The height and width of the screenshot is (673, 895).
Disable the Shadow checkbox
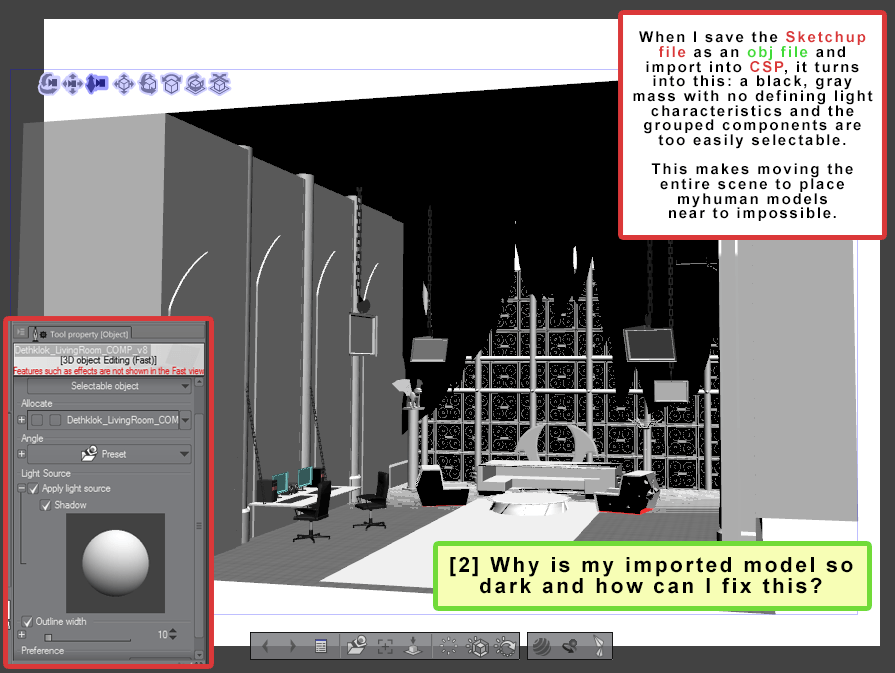[x=45, y=505]
